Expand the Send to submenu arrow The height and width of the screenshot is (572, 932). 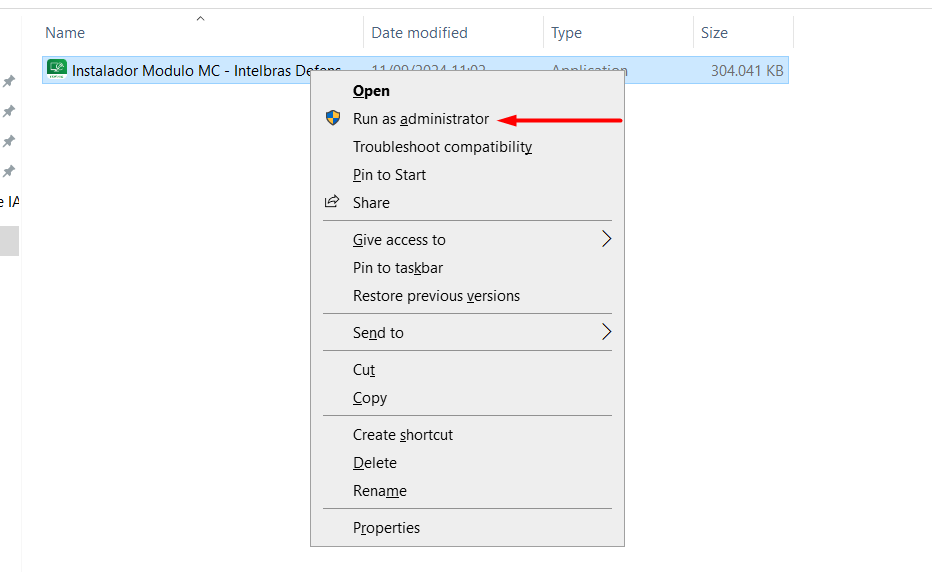coord(605,332)
